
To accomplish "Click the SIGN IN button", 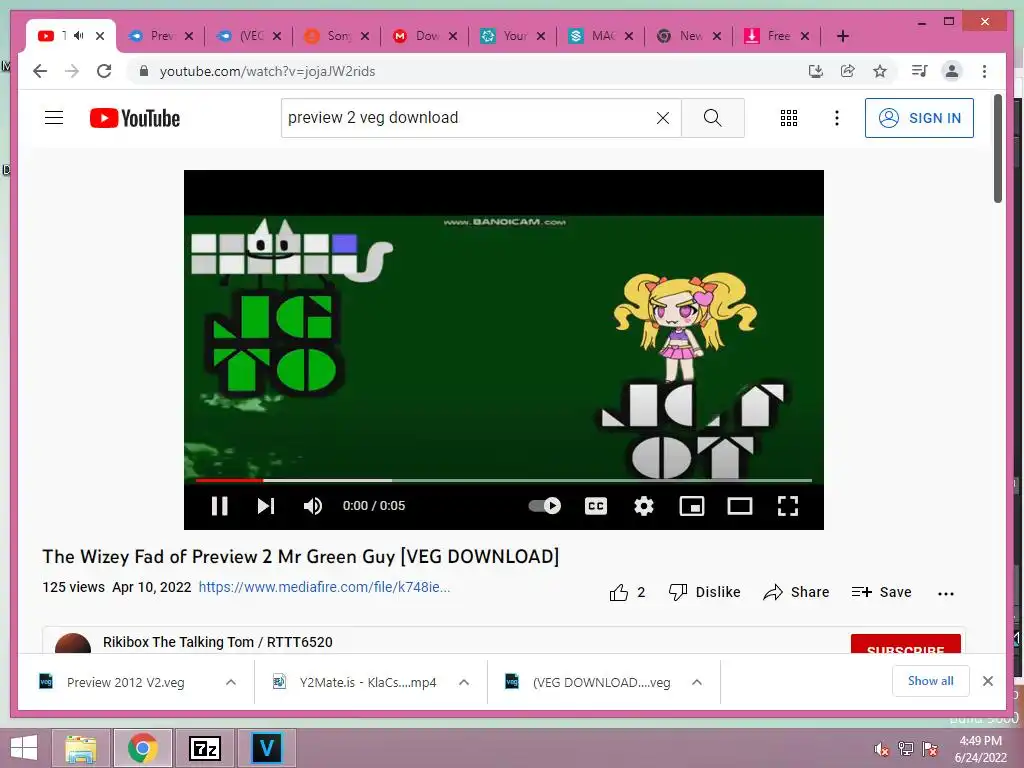I will tap(919, 118).
